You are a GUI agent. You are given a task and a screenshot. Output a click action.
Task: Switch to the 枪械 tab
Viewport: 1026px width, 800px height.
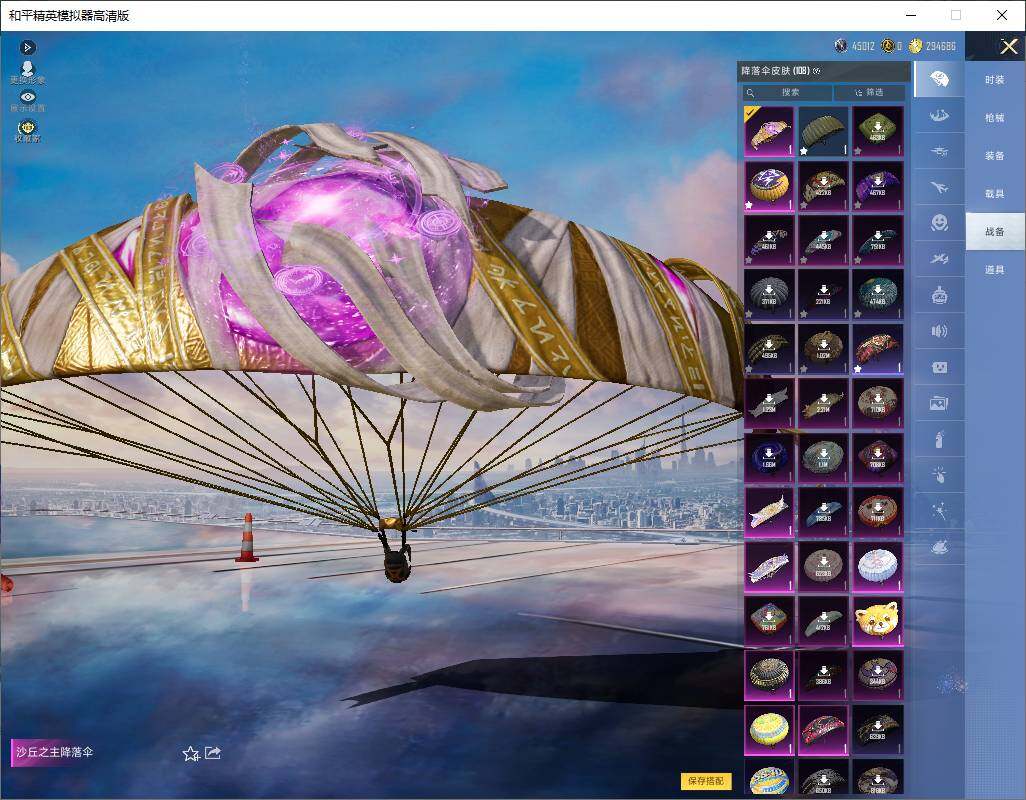[x=995, y=118]
